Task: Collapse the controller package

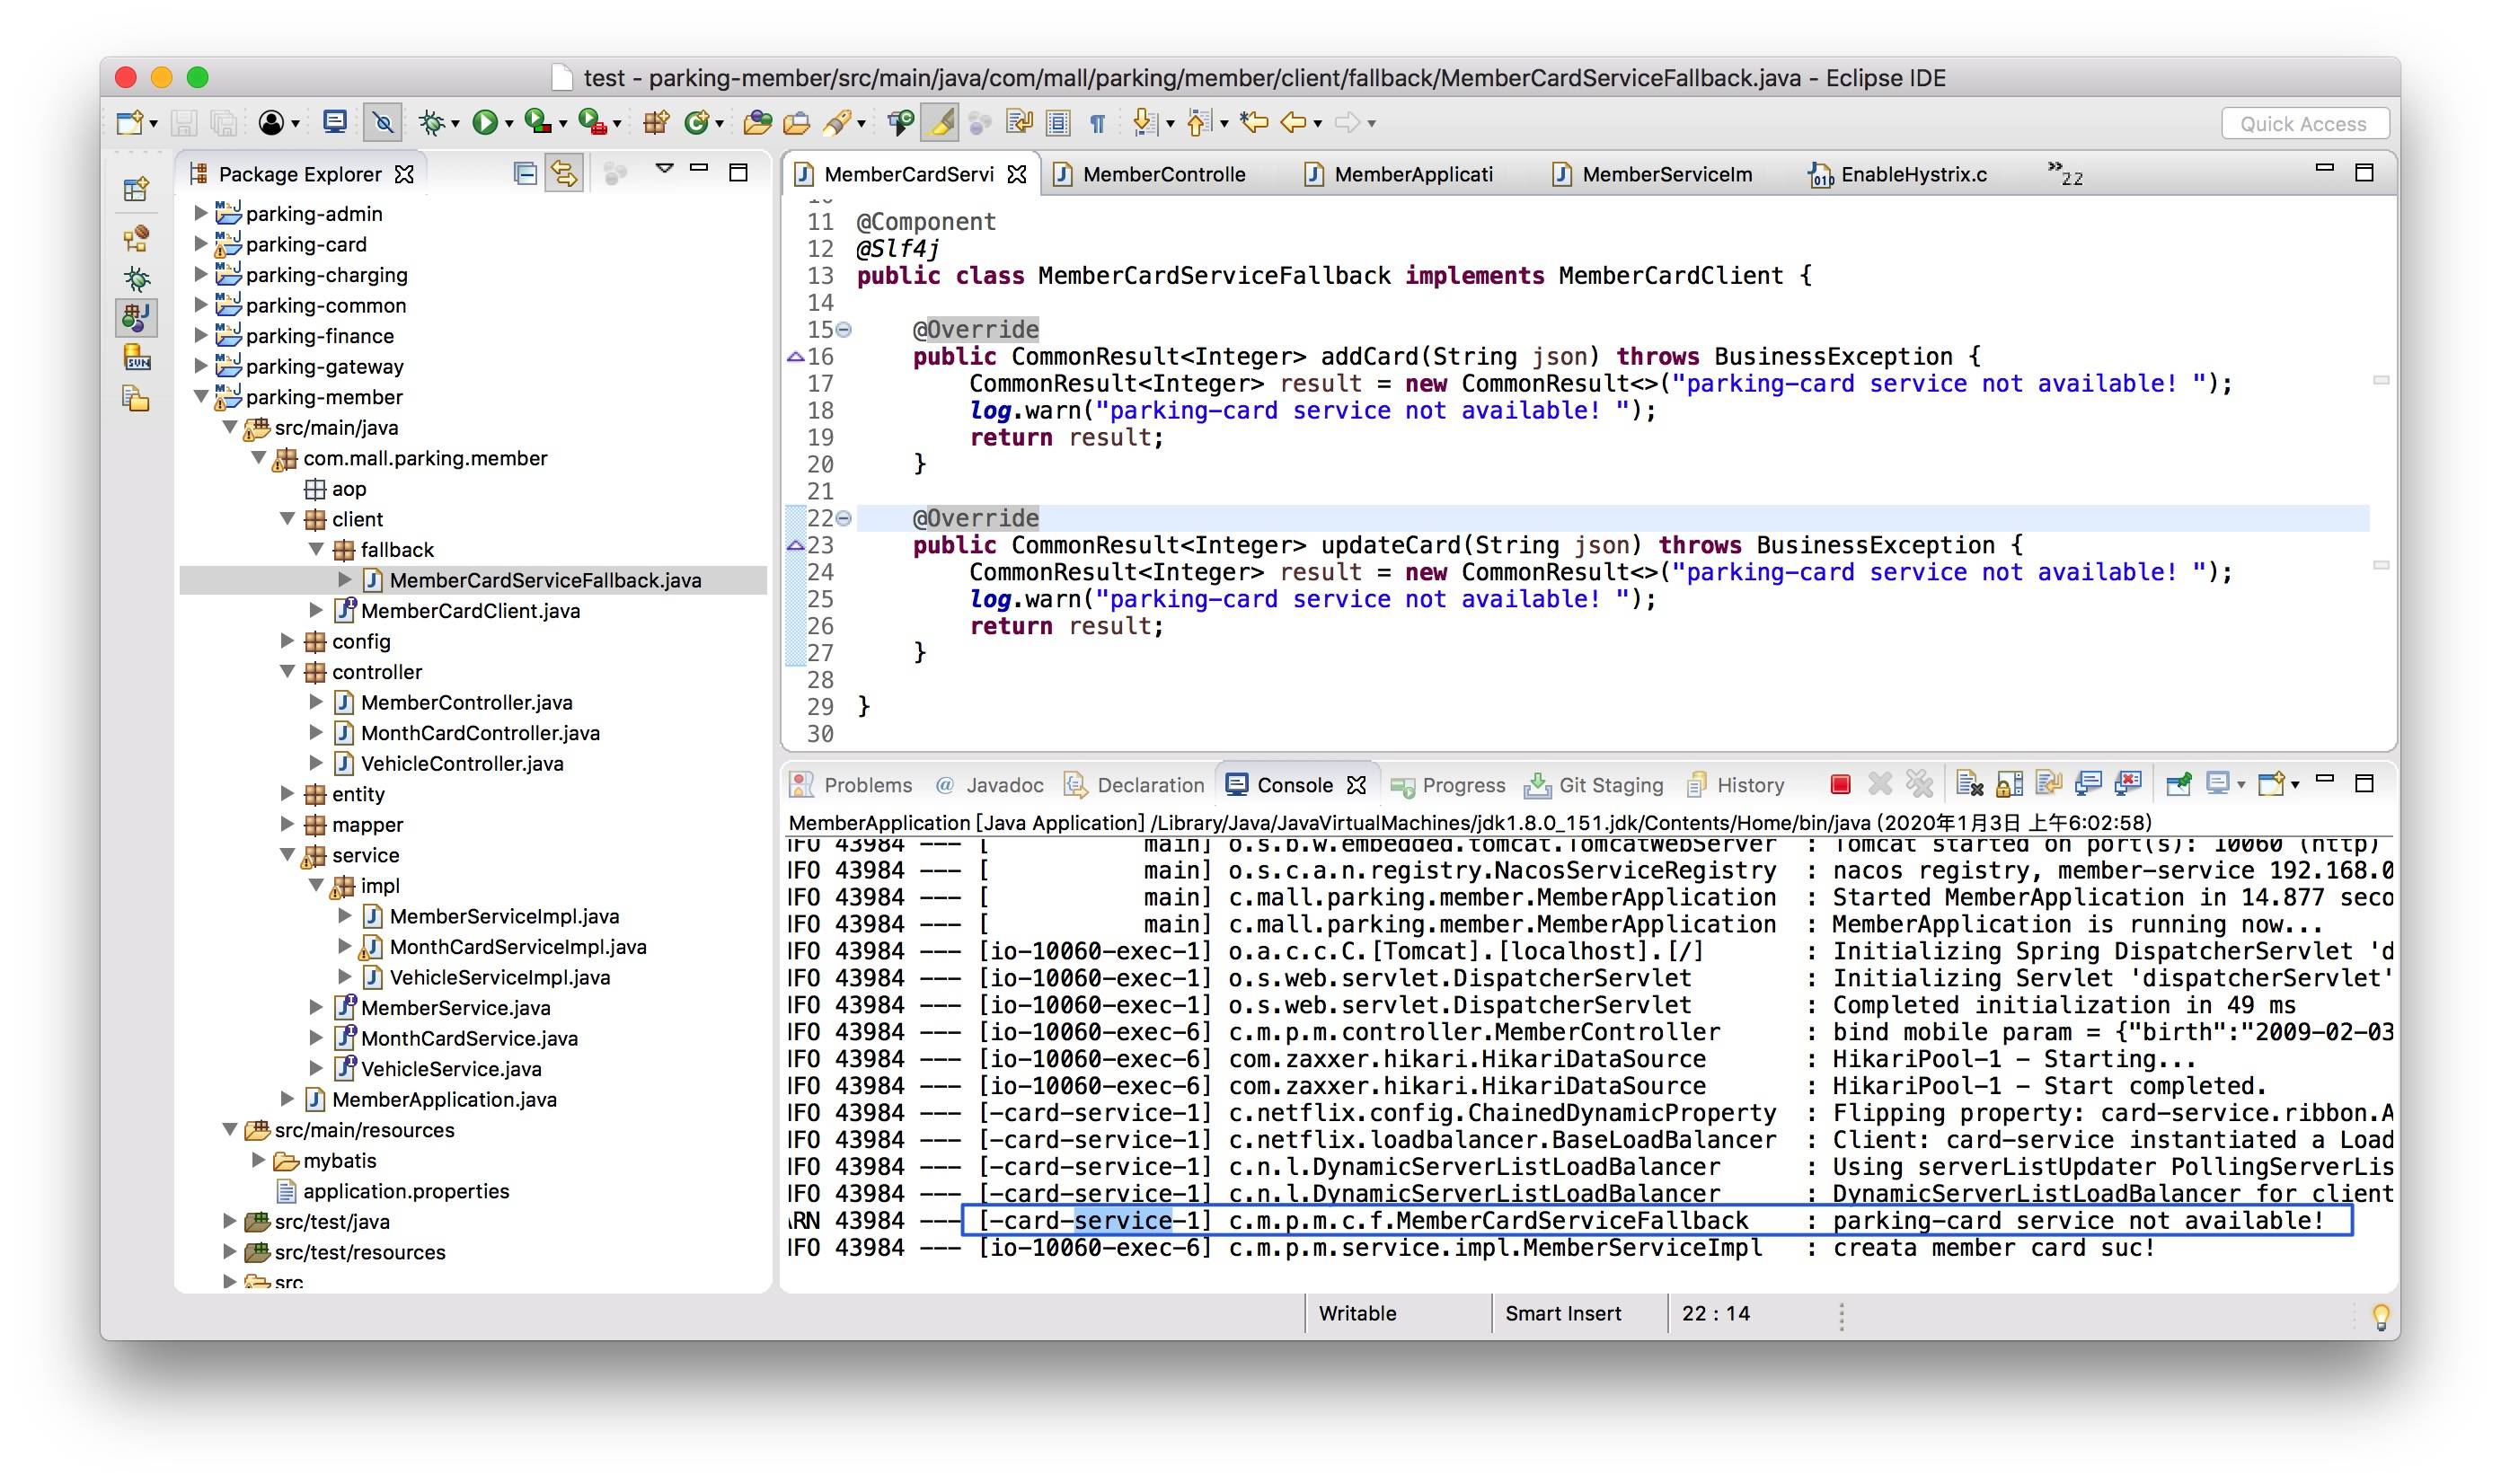Action: pyautogui.click(x=287, y=672)
